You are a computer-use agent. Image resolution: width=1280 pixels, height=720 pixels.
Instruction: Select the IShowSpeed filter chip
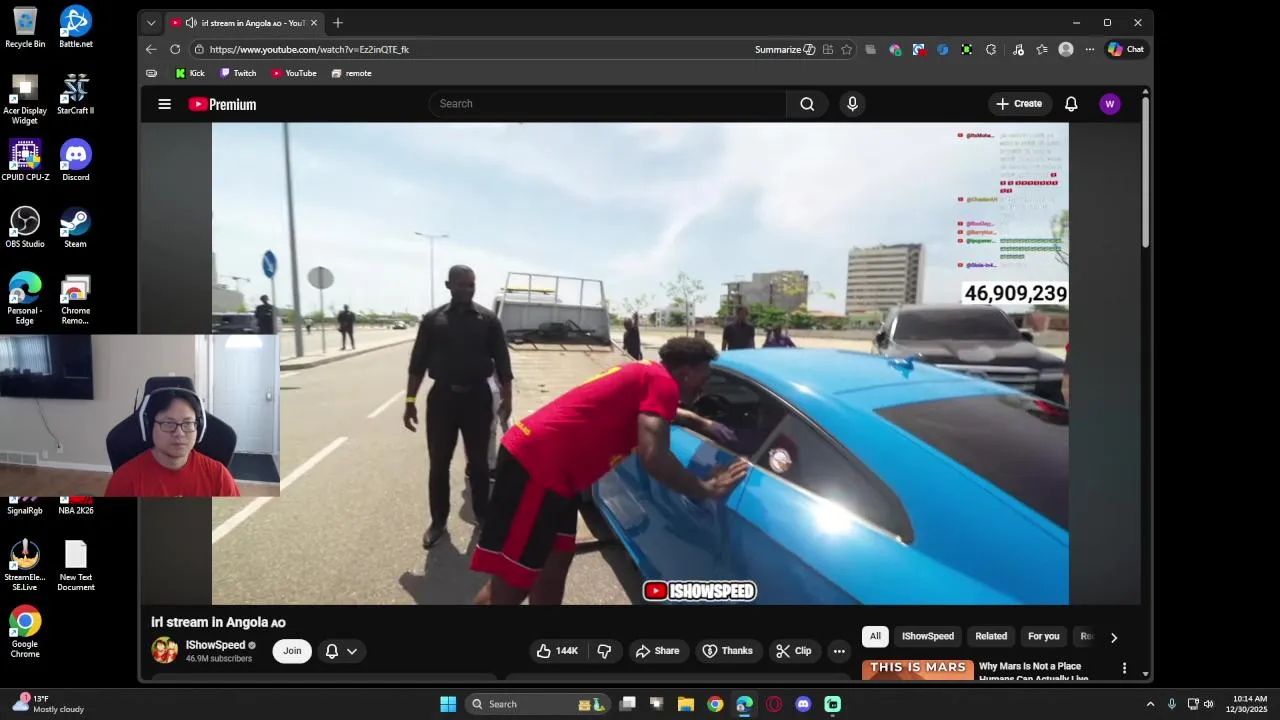point(928,636)
